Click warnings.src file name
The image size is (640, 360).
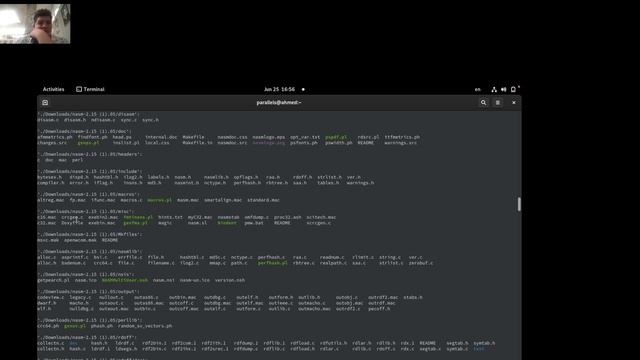point(400,143)
